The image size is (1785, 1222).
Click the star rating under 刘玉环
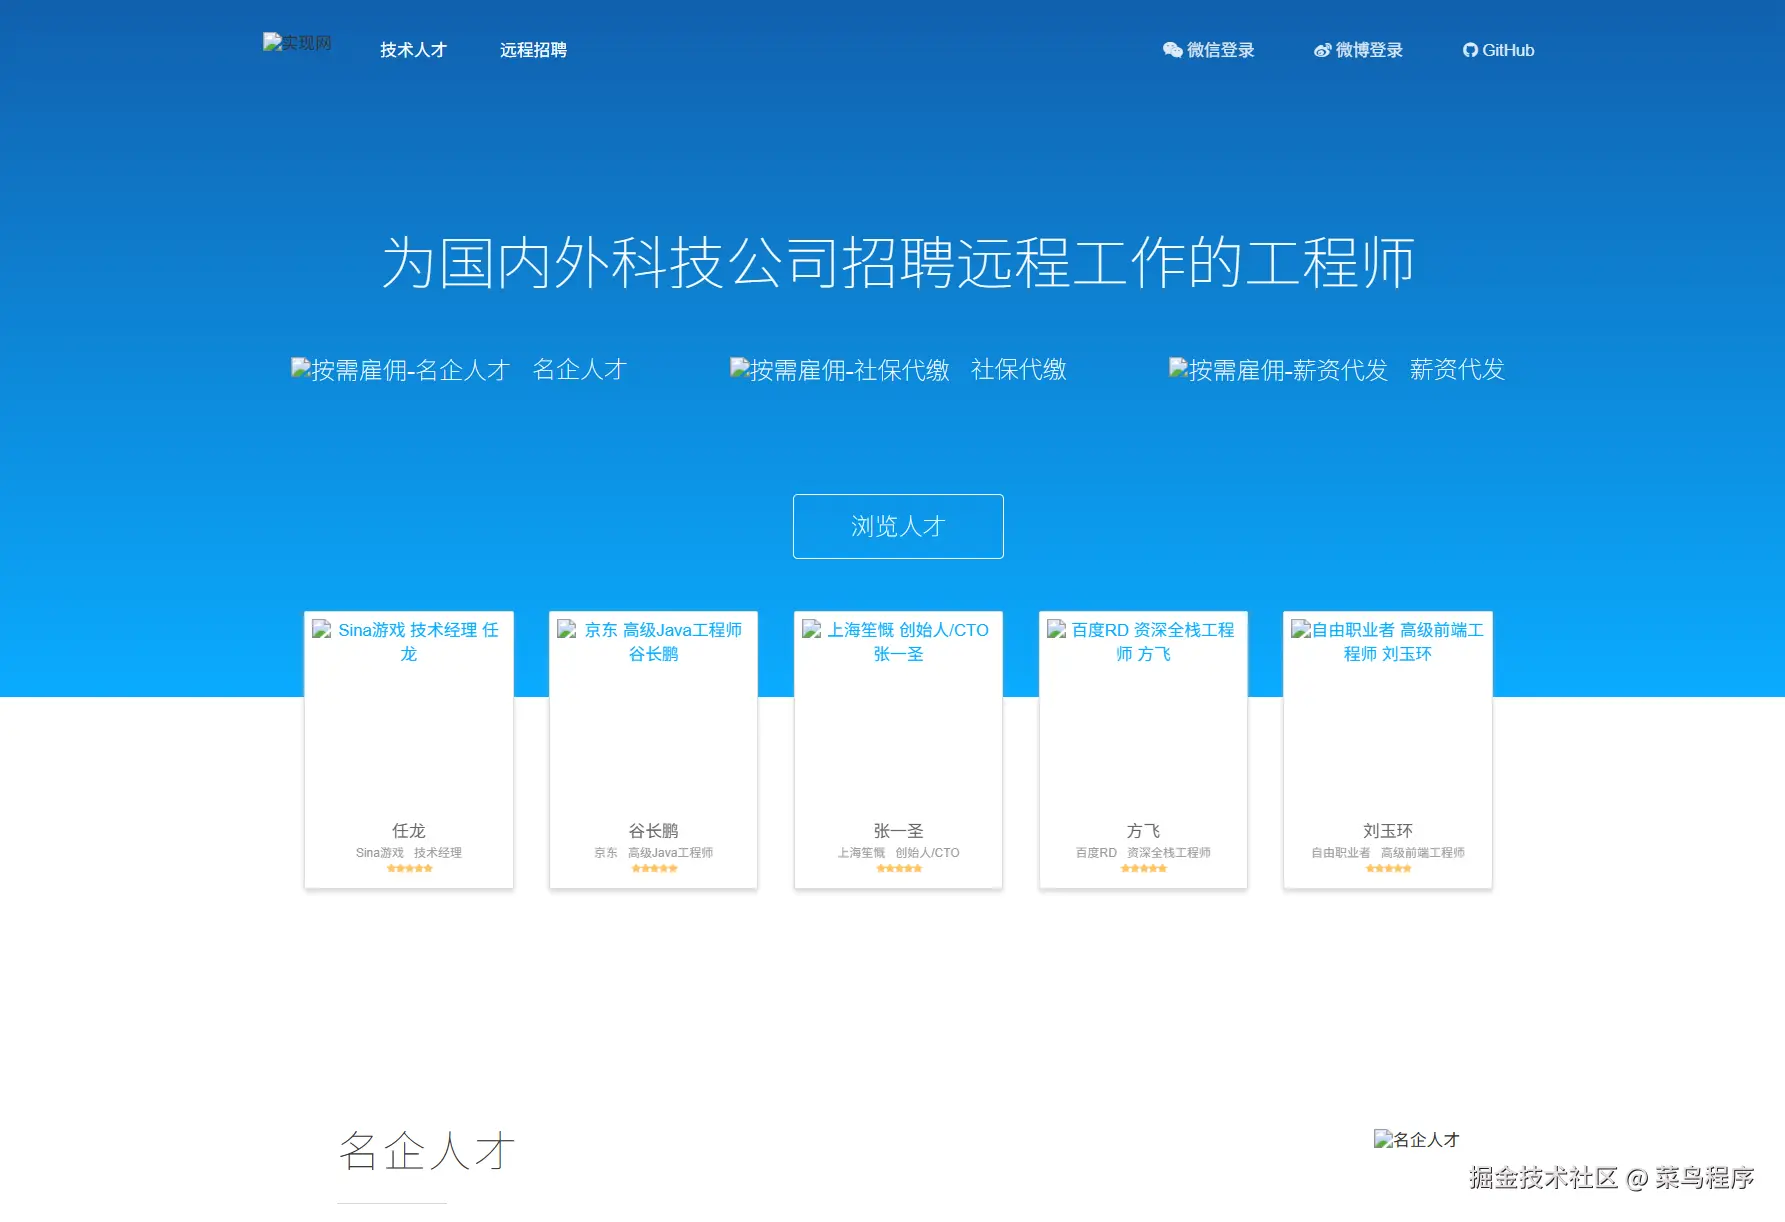(1388, 869)
